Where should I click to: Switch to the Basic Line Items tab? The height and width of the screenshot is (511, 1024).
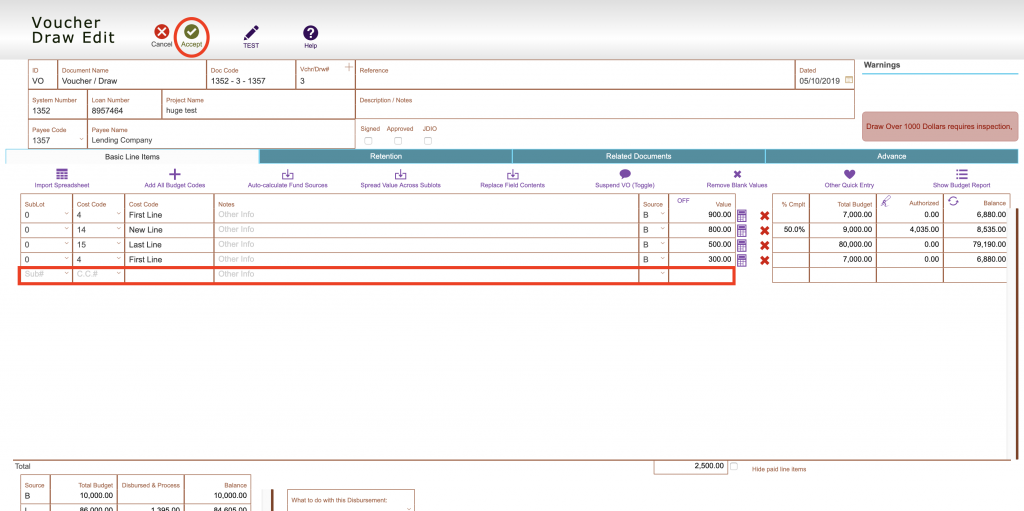click(133, 157)
